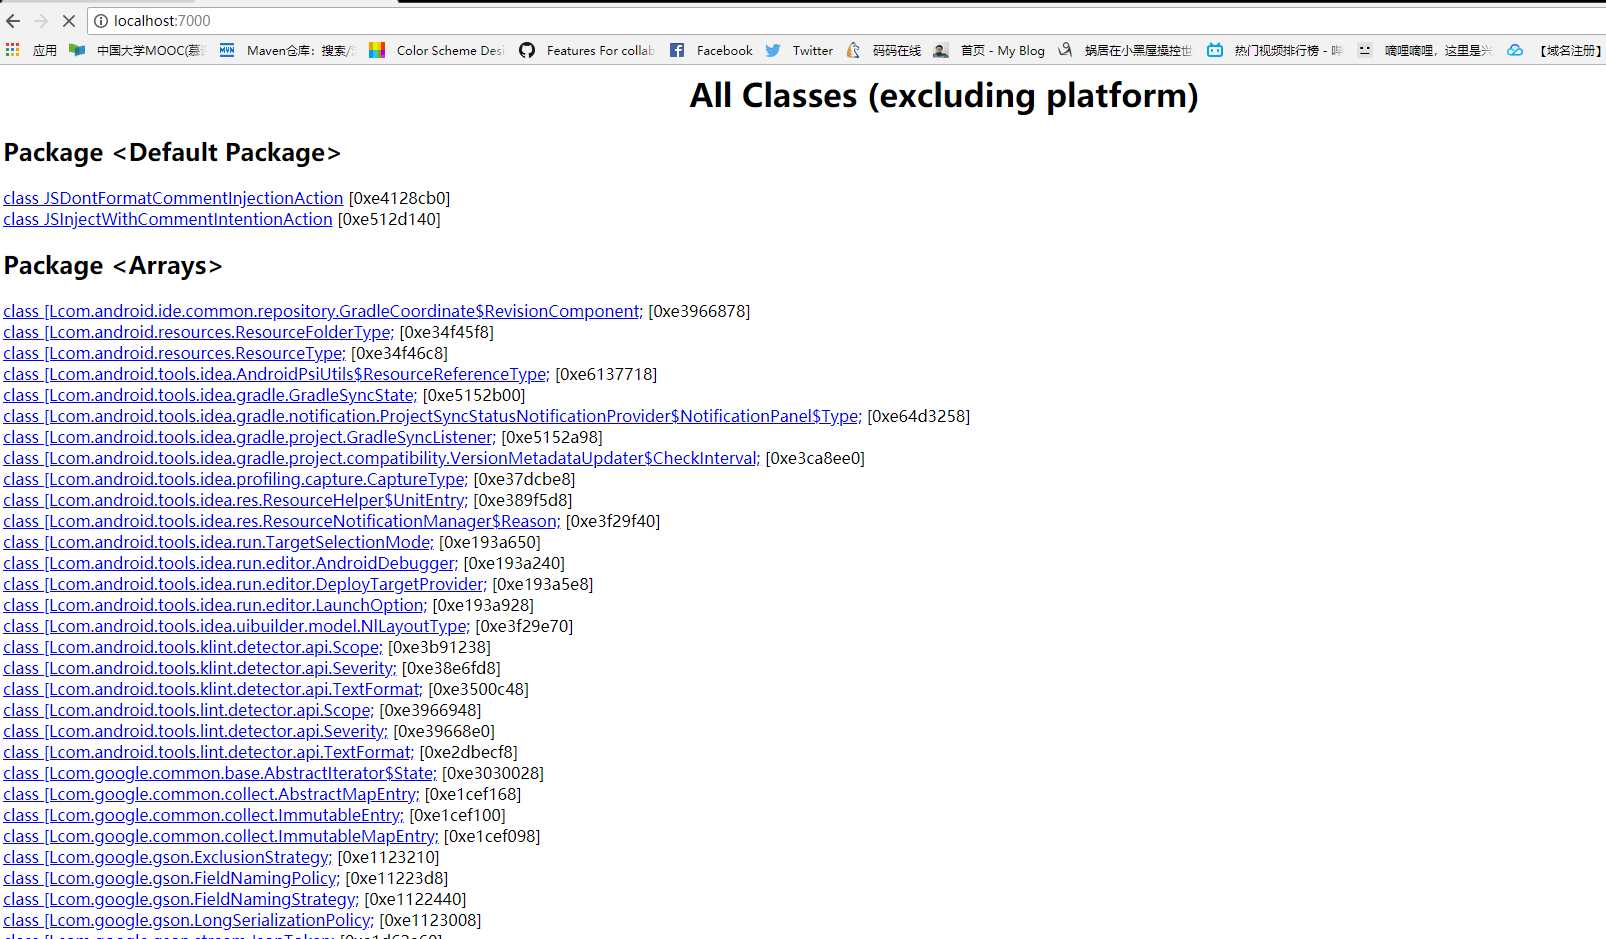Image resolution: width=1606 pixels, height=939 pixels.
Task: Click the site info icon beside localhost:7000
Action: point(101,20)
